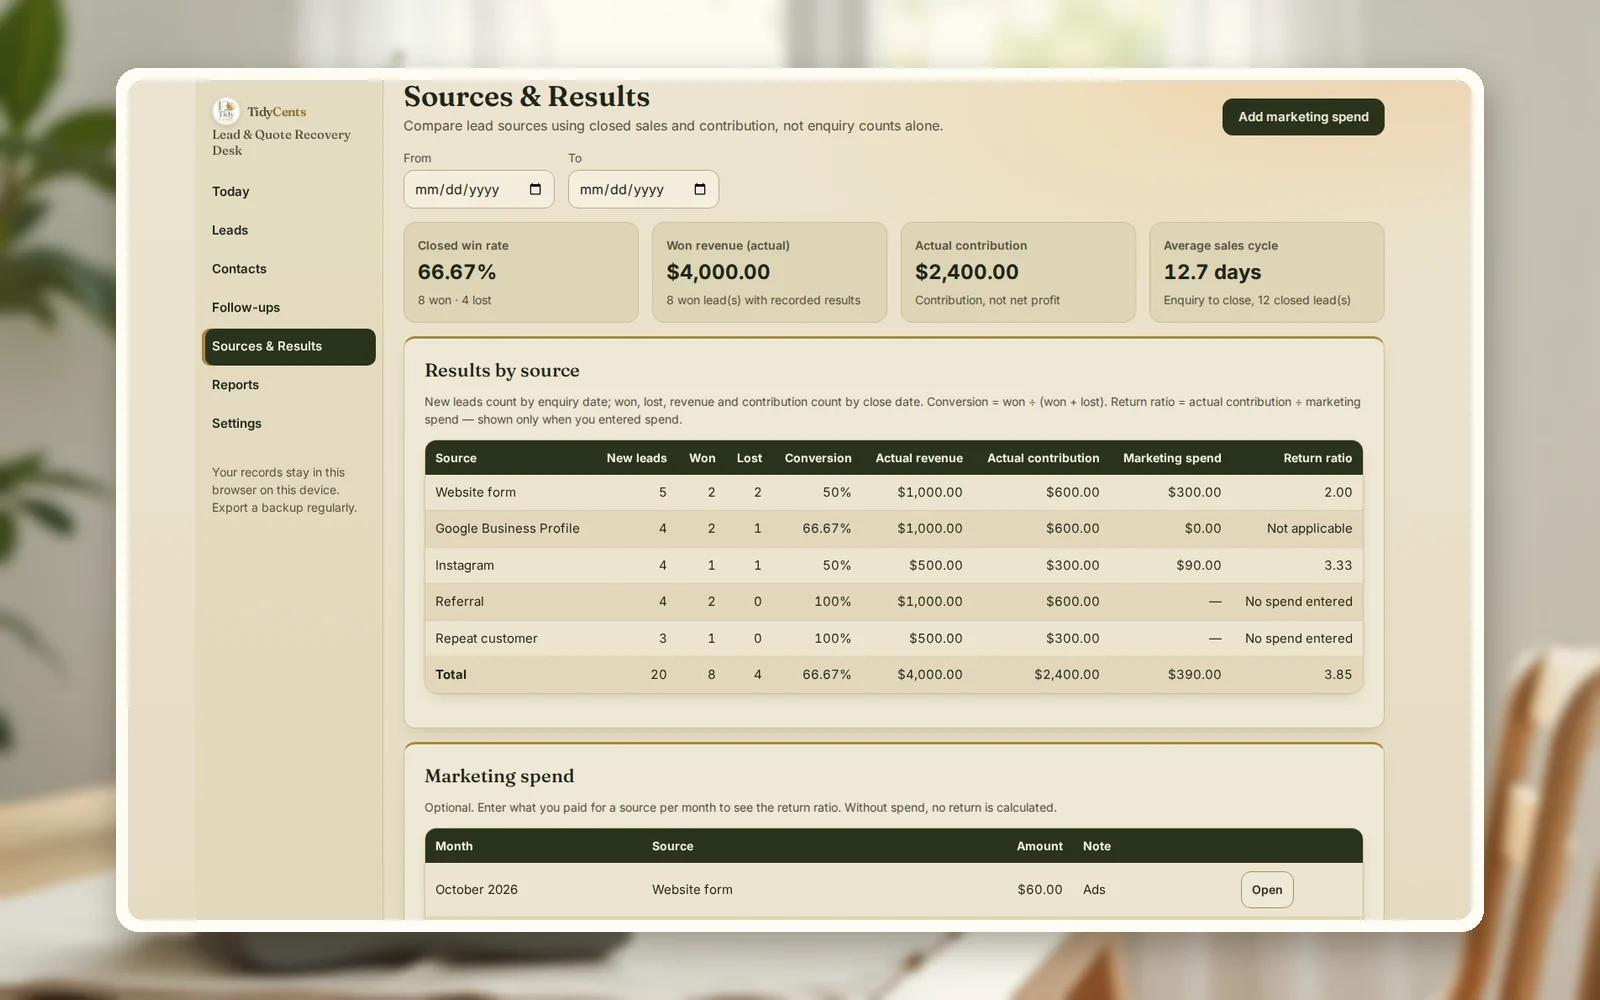Click $60.00 amount in spend table
This screenshot has height=1000, width=1600.
pos(1039,890)
